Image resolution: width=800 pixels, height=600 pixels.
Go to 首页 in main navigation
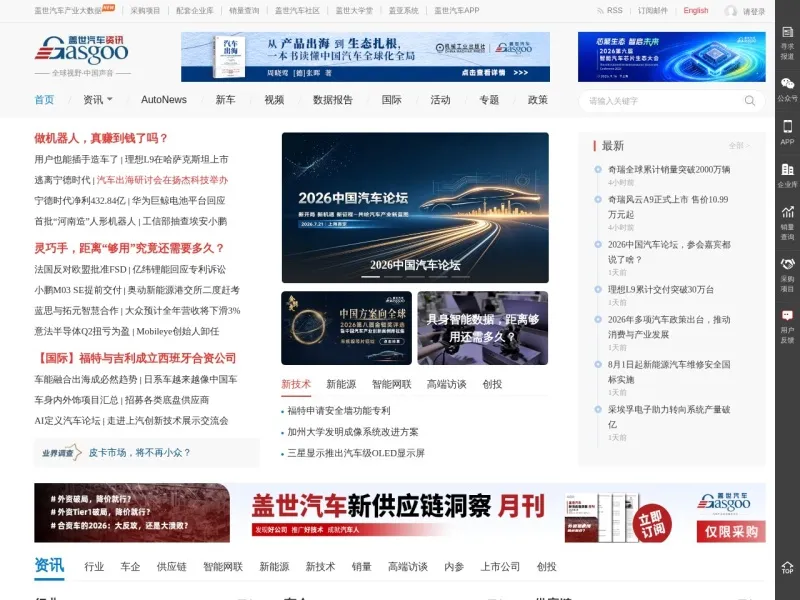click(x=44, y=99)
